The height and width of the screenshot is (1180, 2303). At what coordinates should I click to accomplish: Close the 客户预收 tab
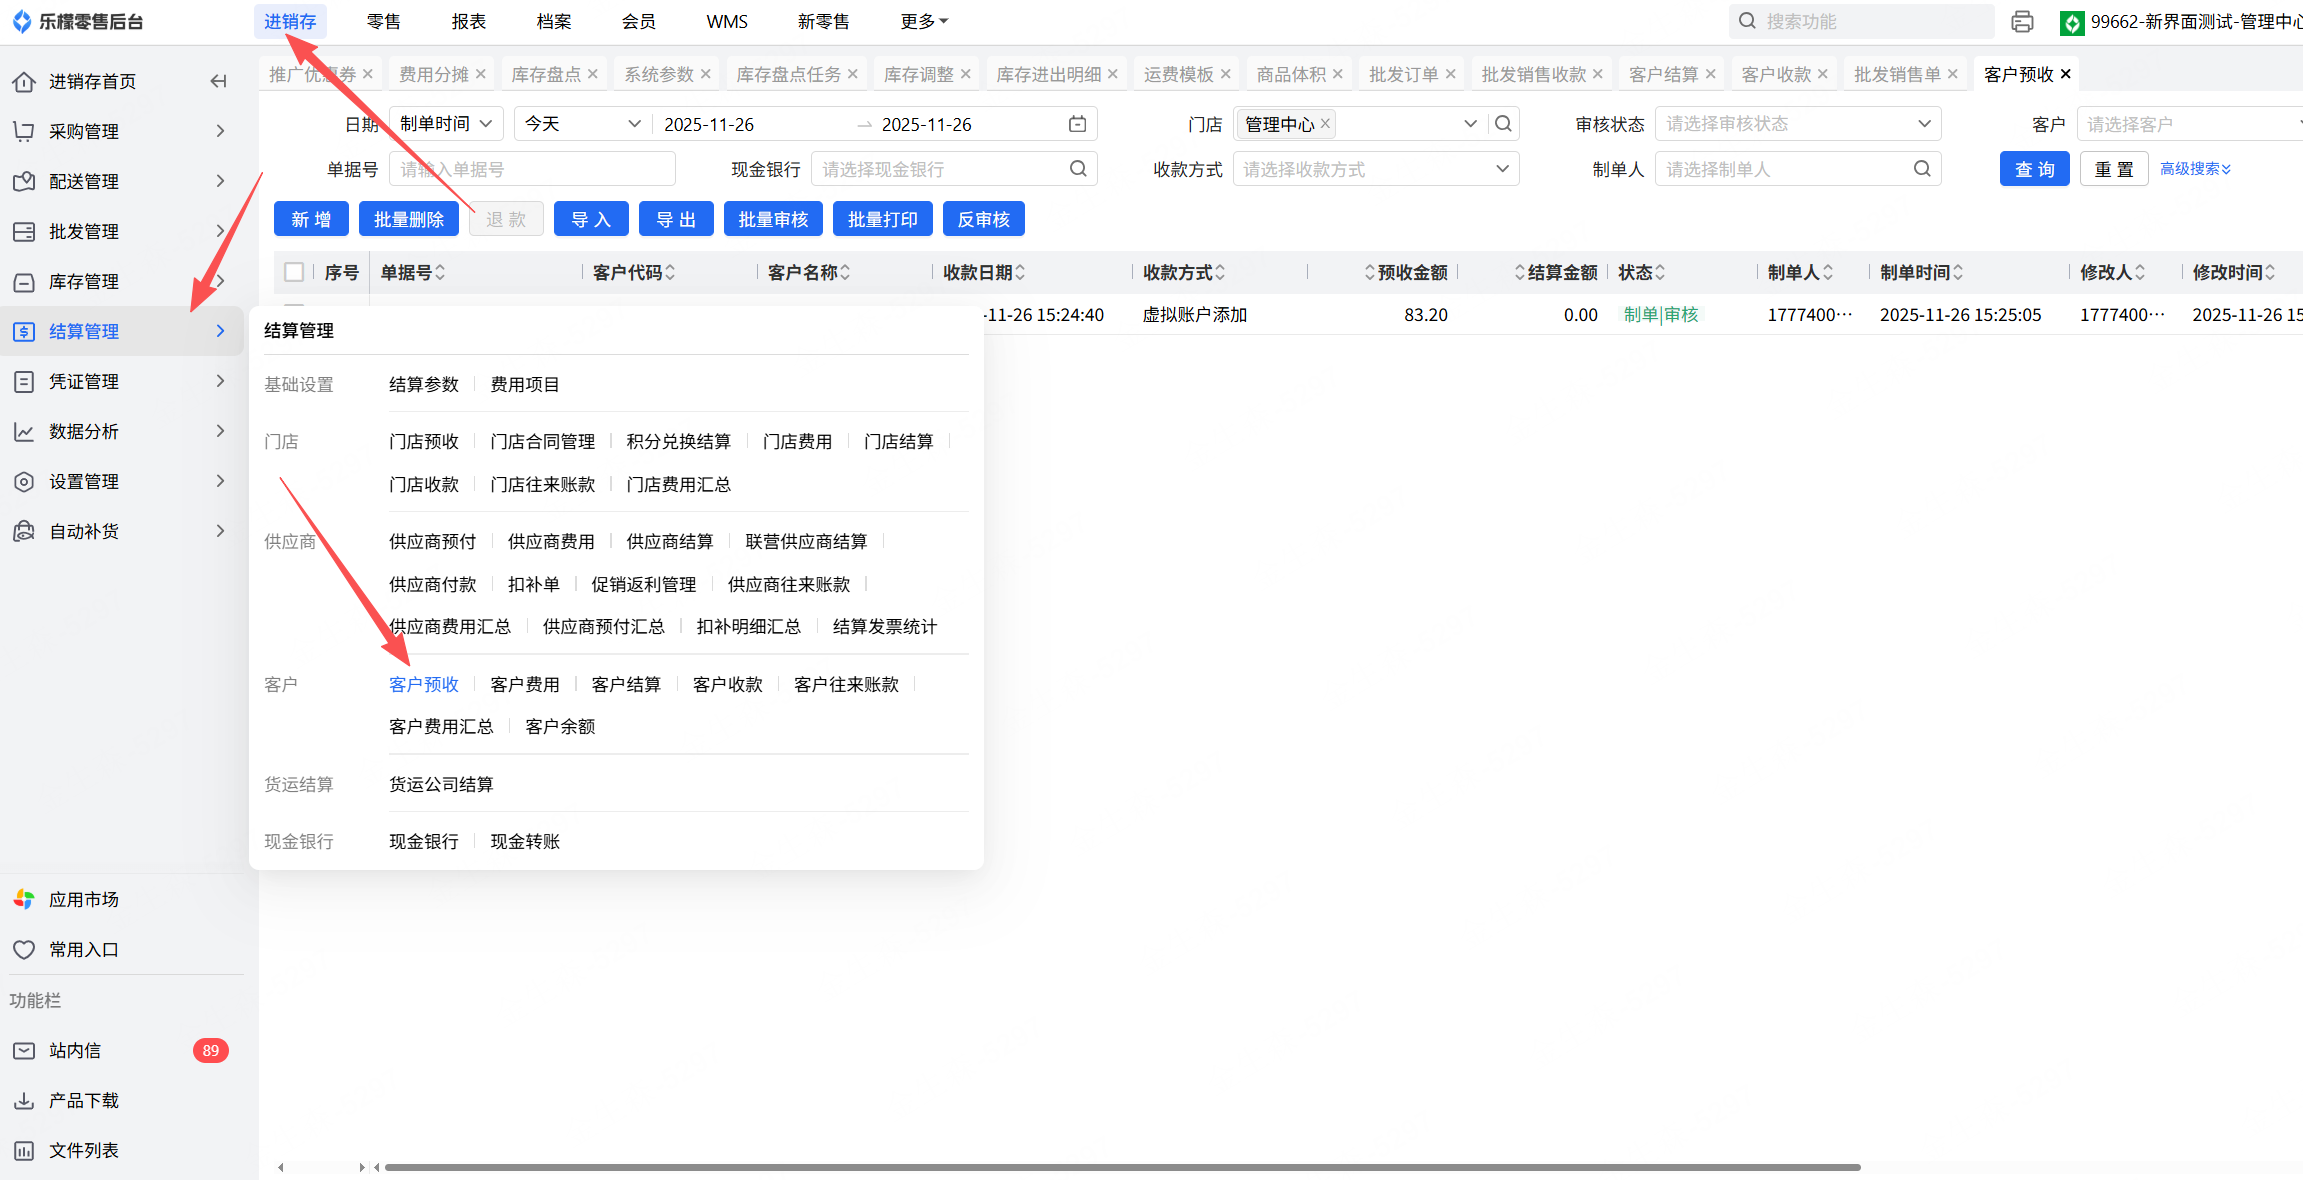pos(2066,74)
